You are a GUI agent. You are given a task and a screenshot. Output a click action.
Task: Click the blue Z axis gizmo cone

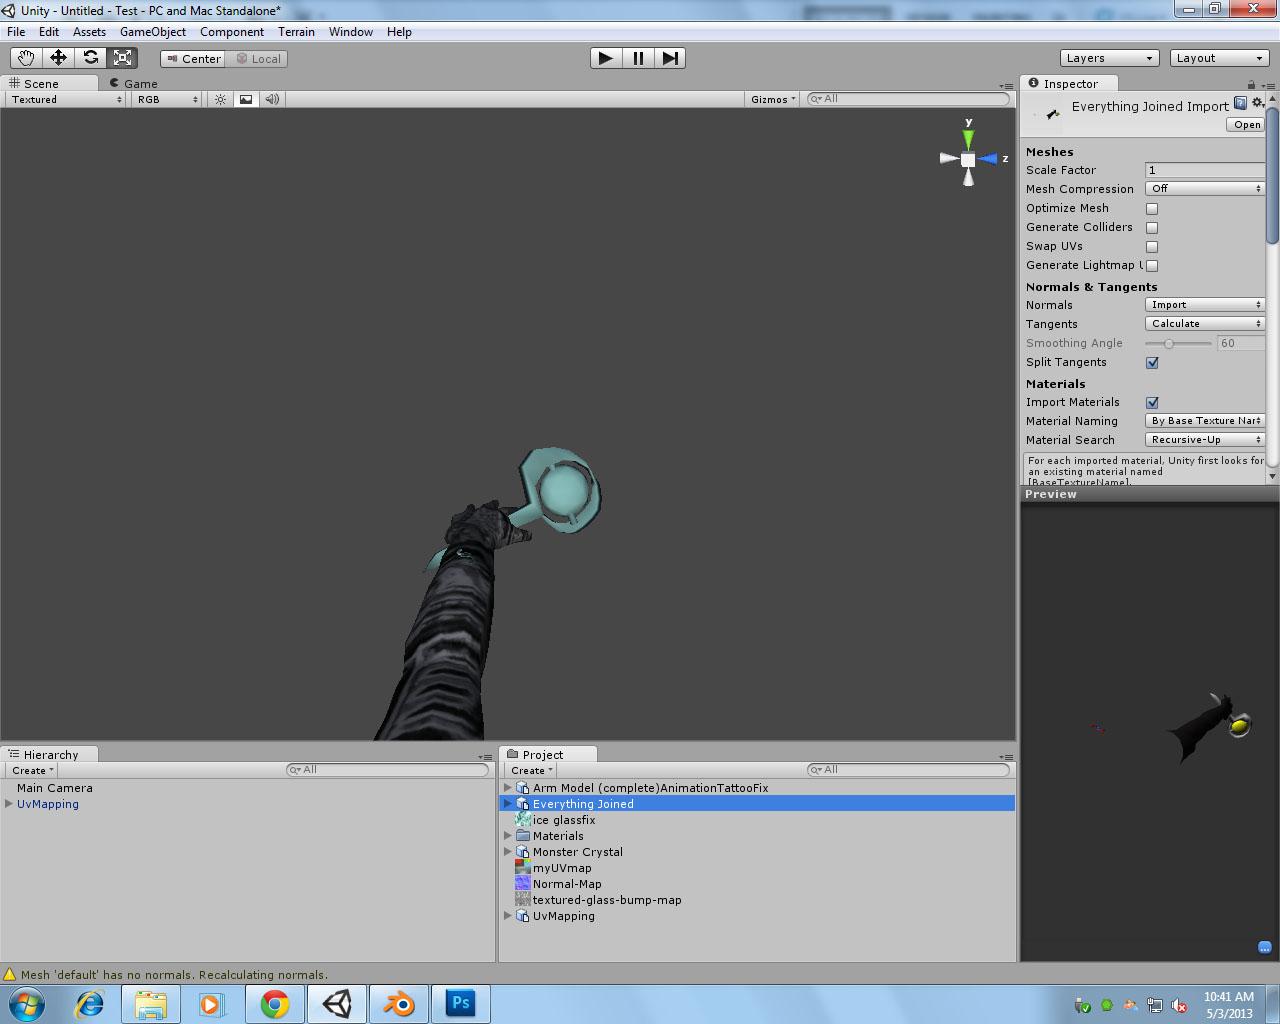[x=988, y=159]
